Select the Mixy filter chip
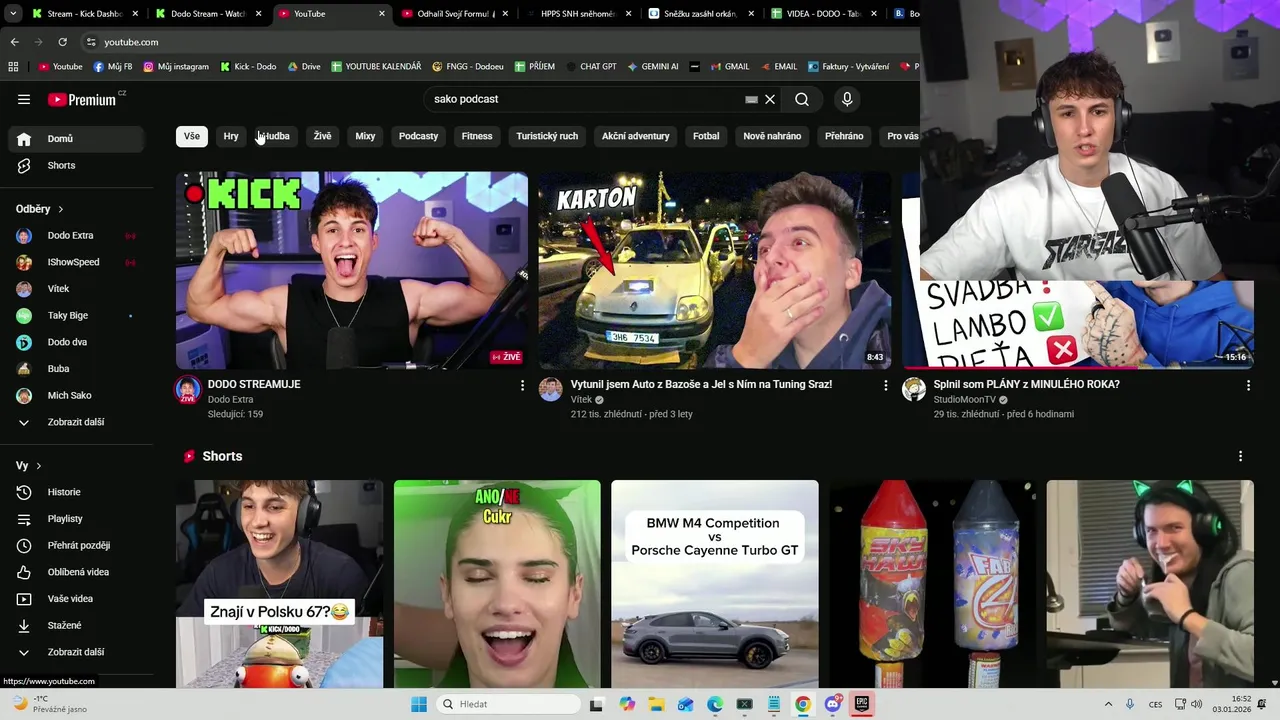1280x720 pixels. coord(365,136)
